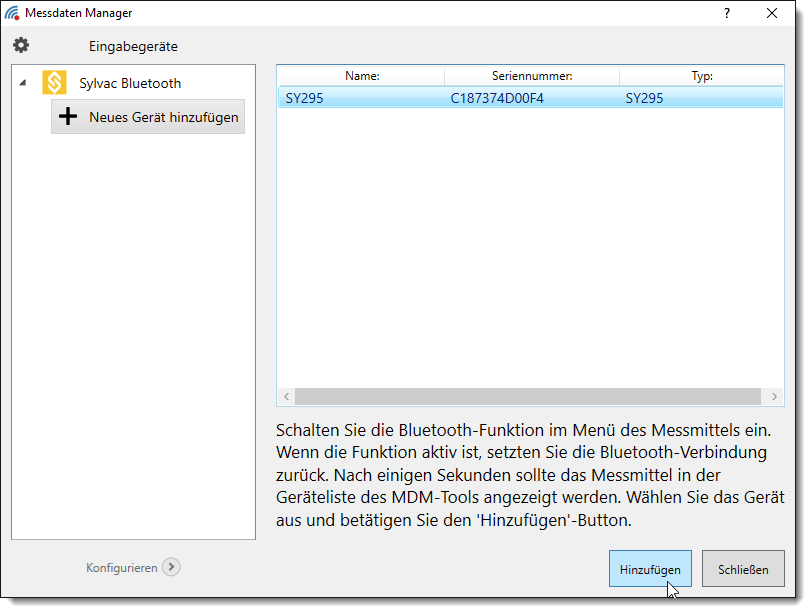Screen dimensions: 811x613
Task: Click the Typ column header
Action: 702,76
